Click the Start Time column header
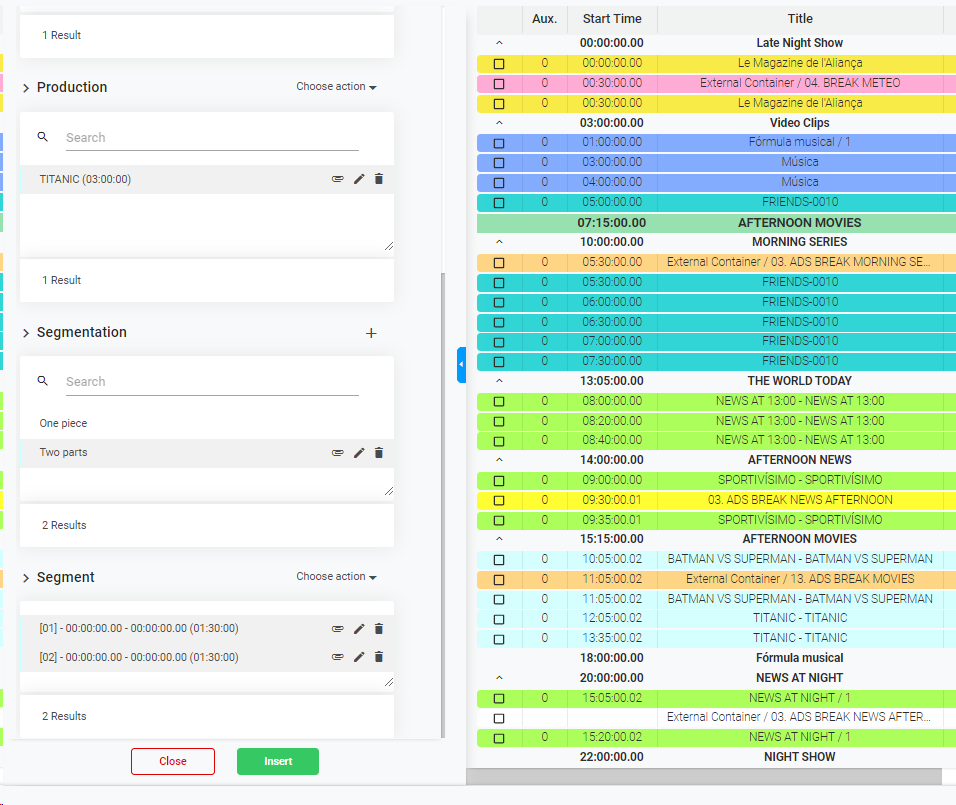Viewport: 956px width, 805px height. click(612, 19)
